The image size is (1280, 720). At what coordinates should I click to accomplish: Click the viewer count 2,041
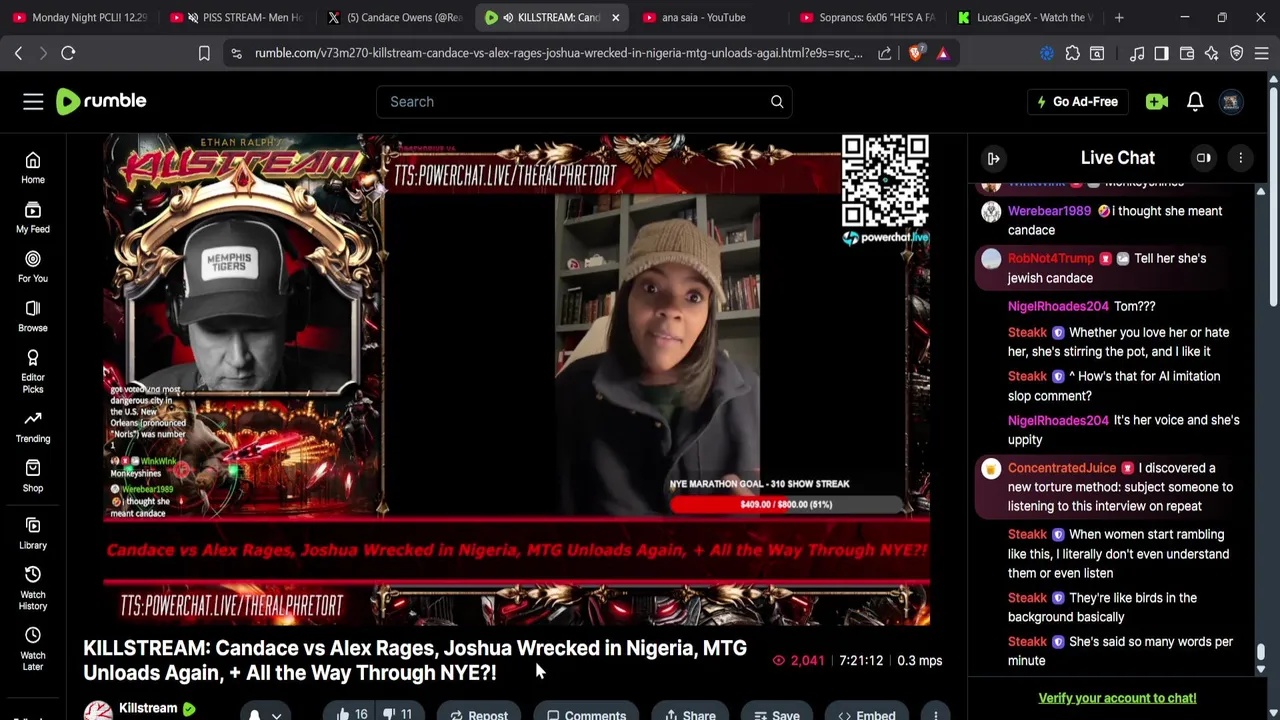(798, 660)
